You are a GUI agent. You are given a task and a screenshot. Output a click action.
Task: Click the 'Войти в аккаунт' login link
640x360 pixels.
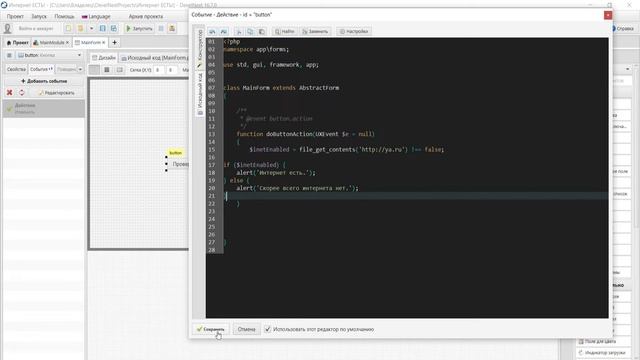pyautogui.click(x=36, y=29)
